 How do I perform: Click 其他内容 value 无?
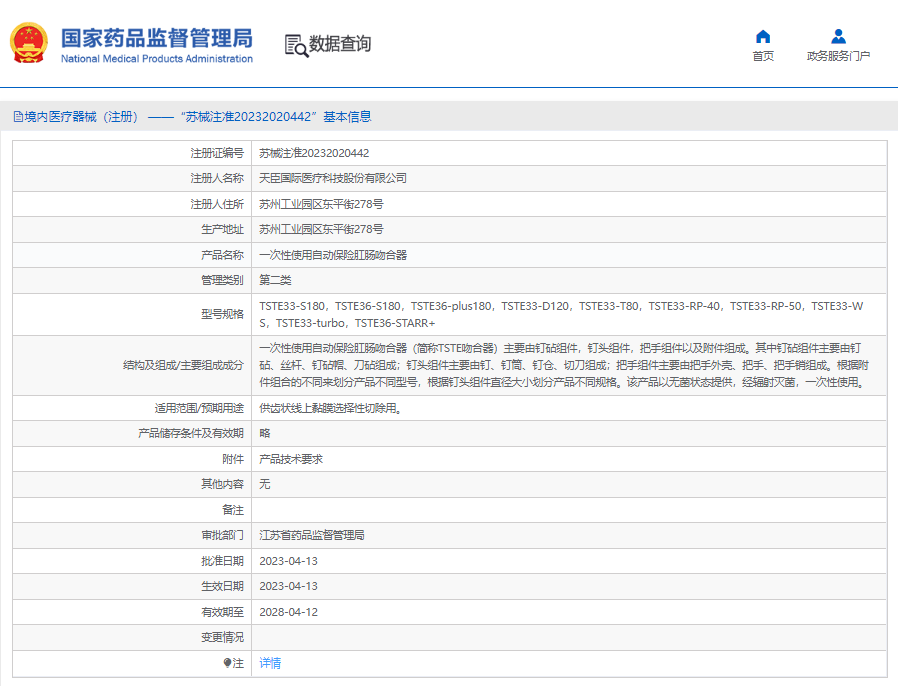[265, 484]
